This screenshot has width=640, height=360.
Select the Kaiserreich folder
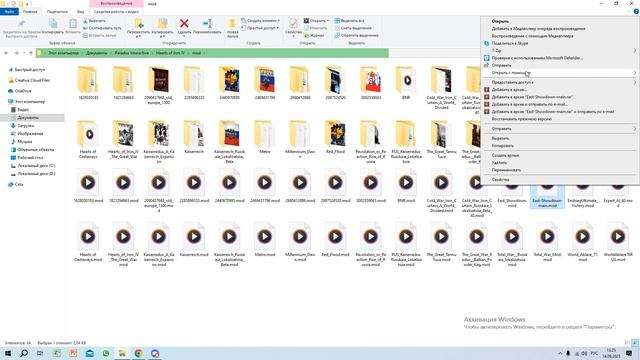click(194, 137)
